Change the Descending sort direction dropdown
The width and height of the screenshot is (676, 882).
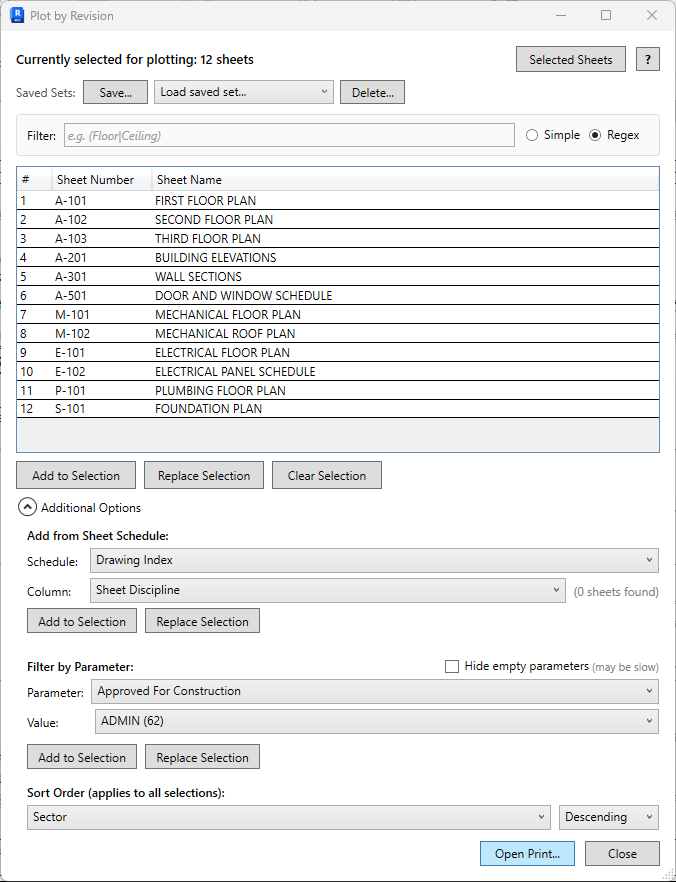click(x=608, y=817)
